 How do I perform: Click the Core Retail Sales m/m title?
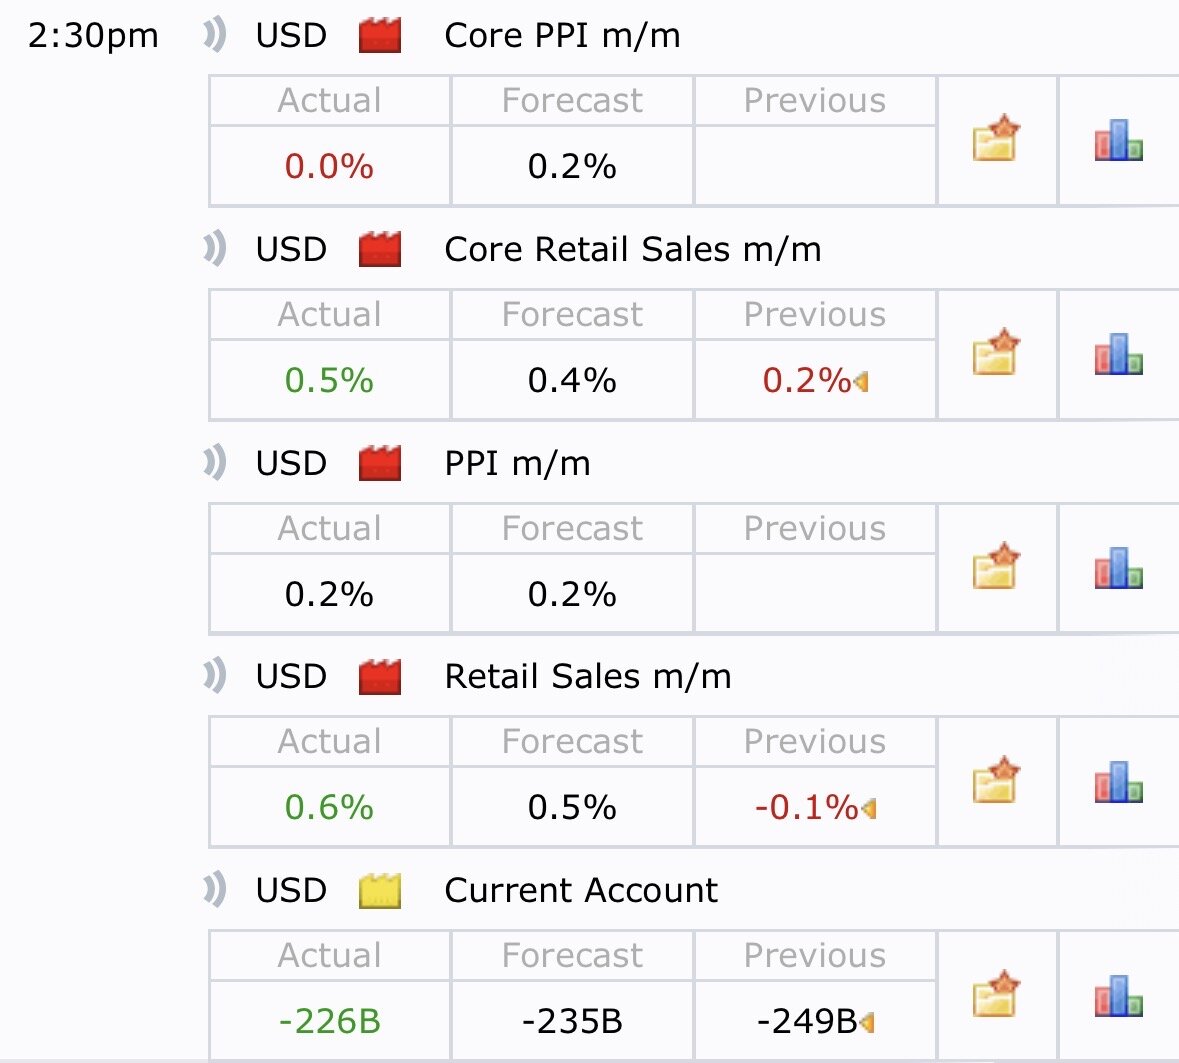pos(632,249)
